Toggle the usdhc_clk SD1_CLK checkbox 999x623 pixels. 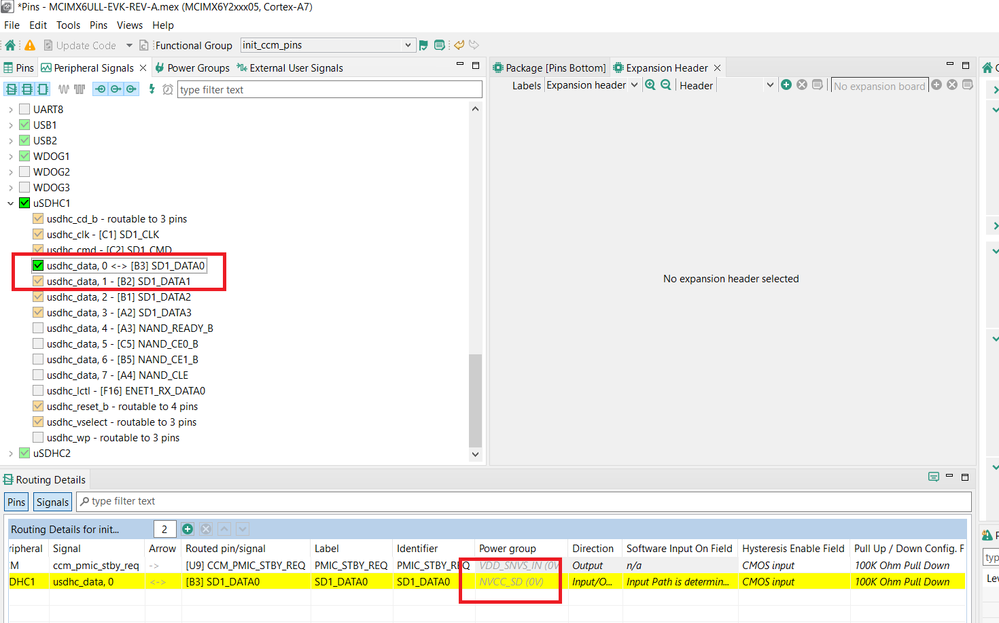click(38, 234)
